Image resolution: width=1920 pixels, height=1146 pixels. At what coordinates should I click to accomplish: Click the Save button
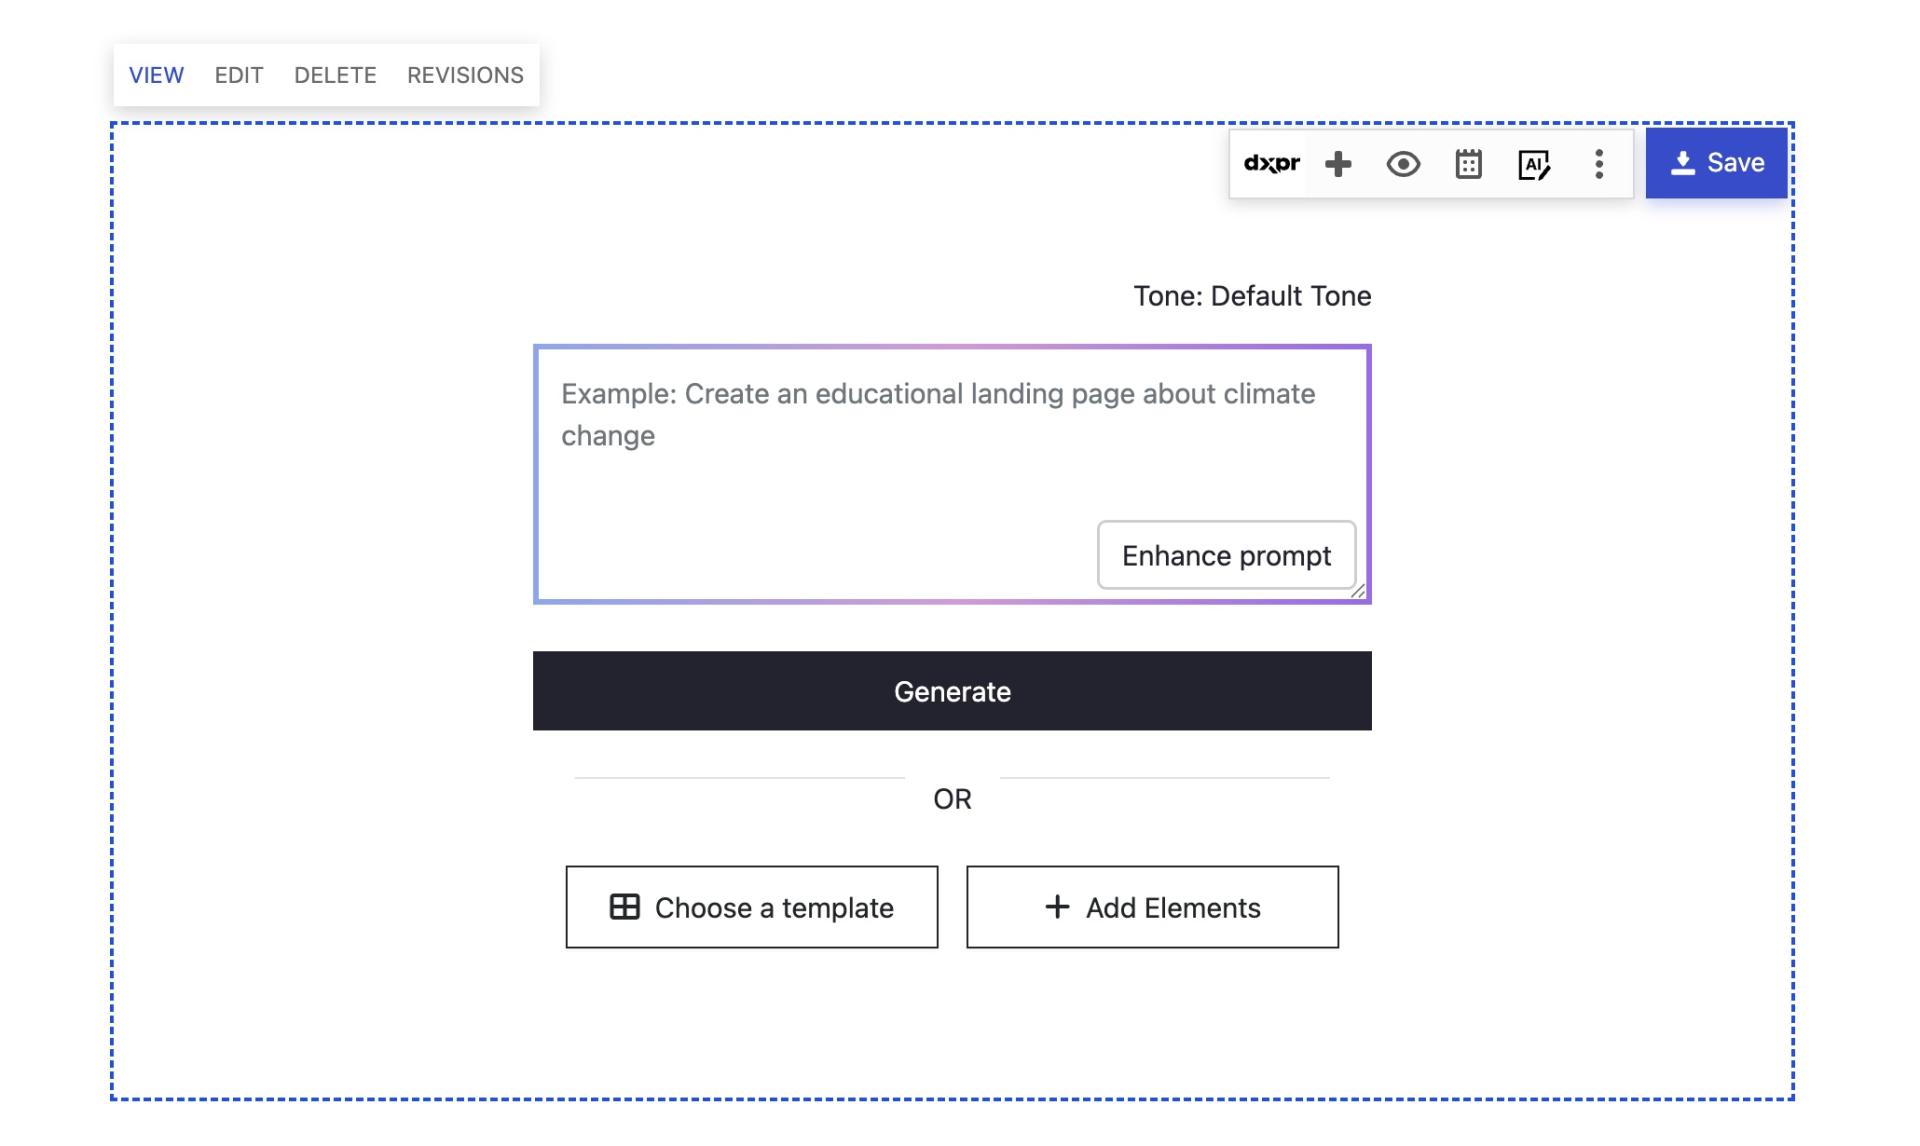point(1716,162)
